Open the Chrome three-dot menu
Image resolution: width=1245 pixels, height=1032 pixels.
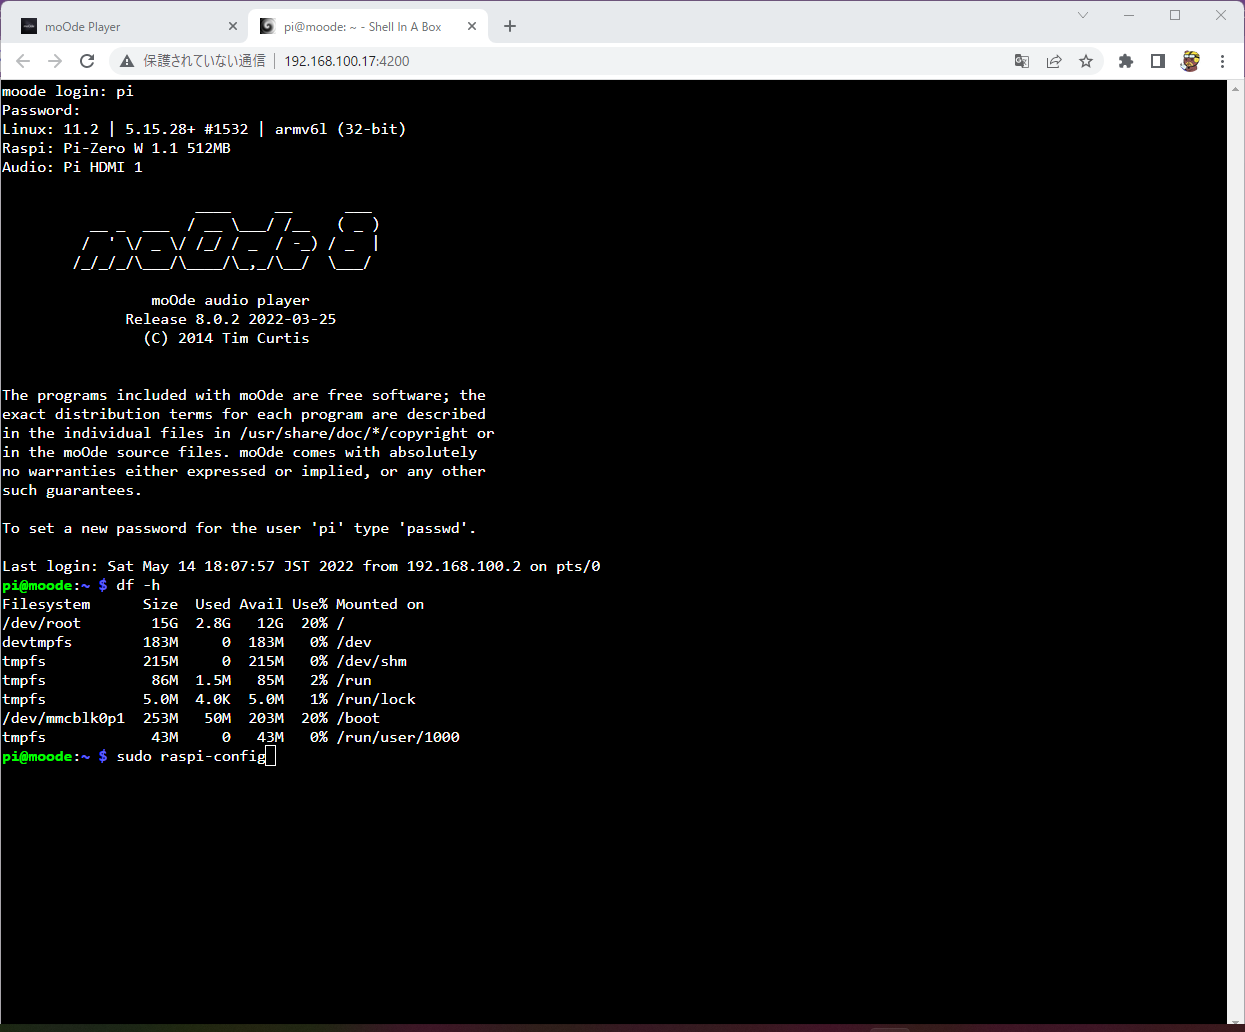coord(1222,61)
